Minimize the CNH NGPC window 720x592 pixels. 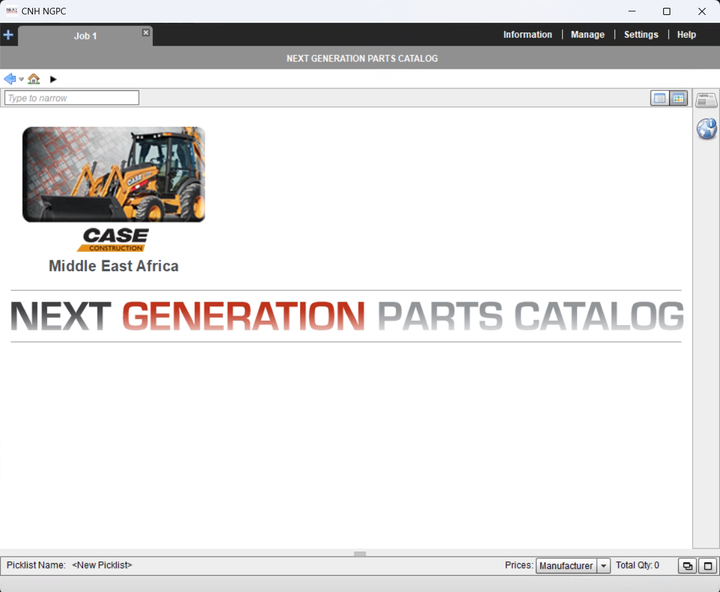click(632, 11)
